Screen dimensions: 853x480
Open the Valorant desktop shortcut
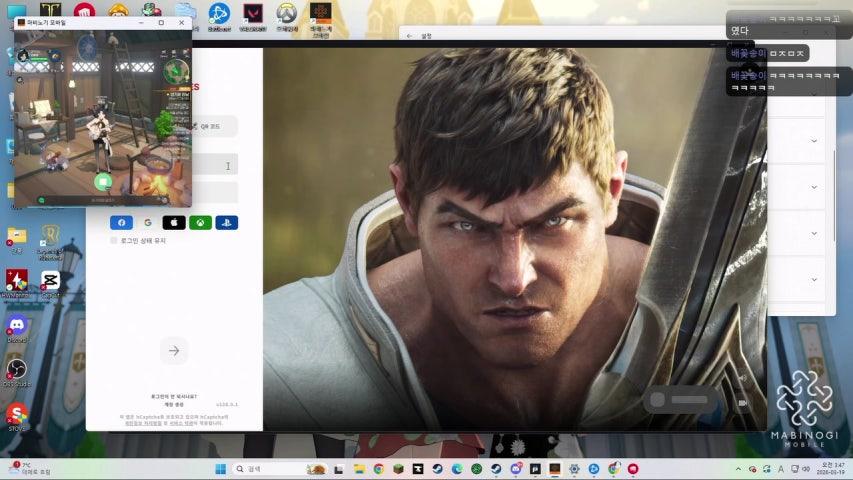(253, 15)
